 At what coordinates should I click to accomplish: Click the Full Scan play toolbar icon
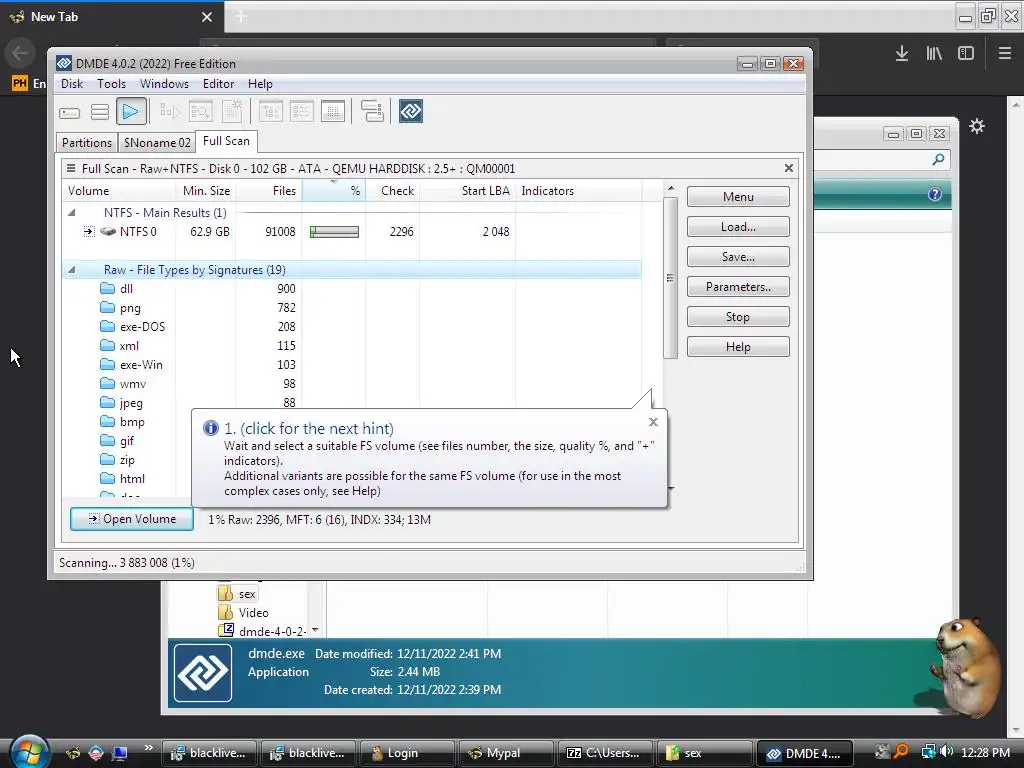131,112
